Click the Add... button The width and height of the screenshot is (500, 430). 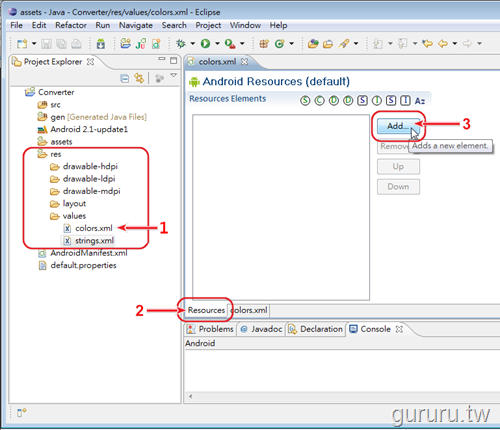[x=398, y=126]
